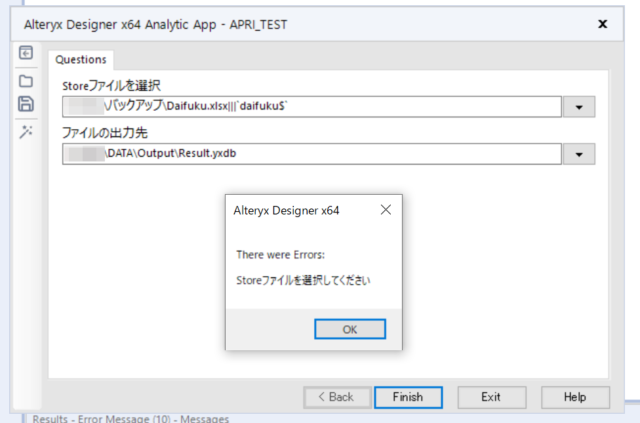Screen dimensions: 640x423
Task: Click the 'Storeファイルを選択' label
Action: [111, 86]
